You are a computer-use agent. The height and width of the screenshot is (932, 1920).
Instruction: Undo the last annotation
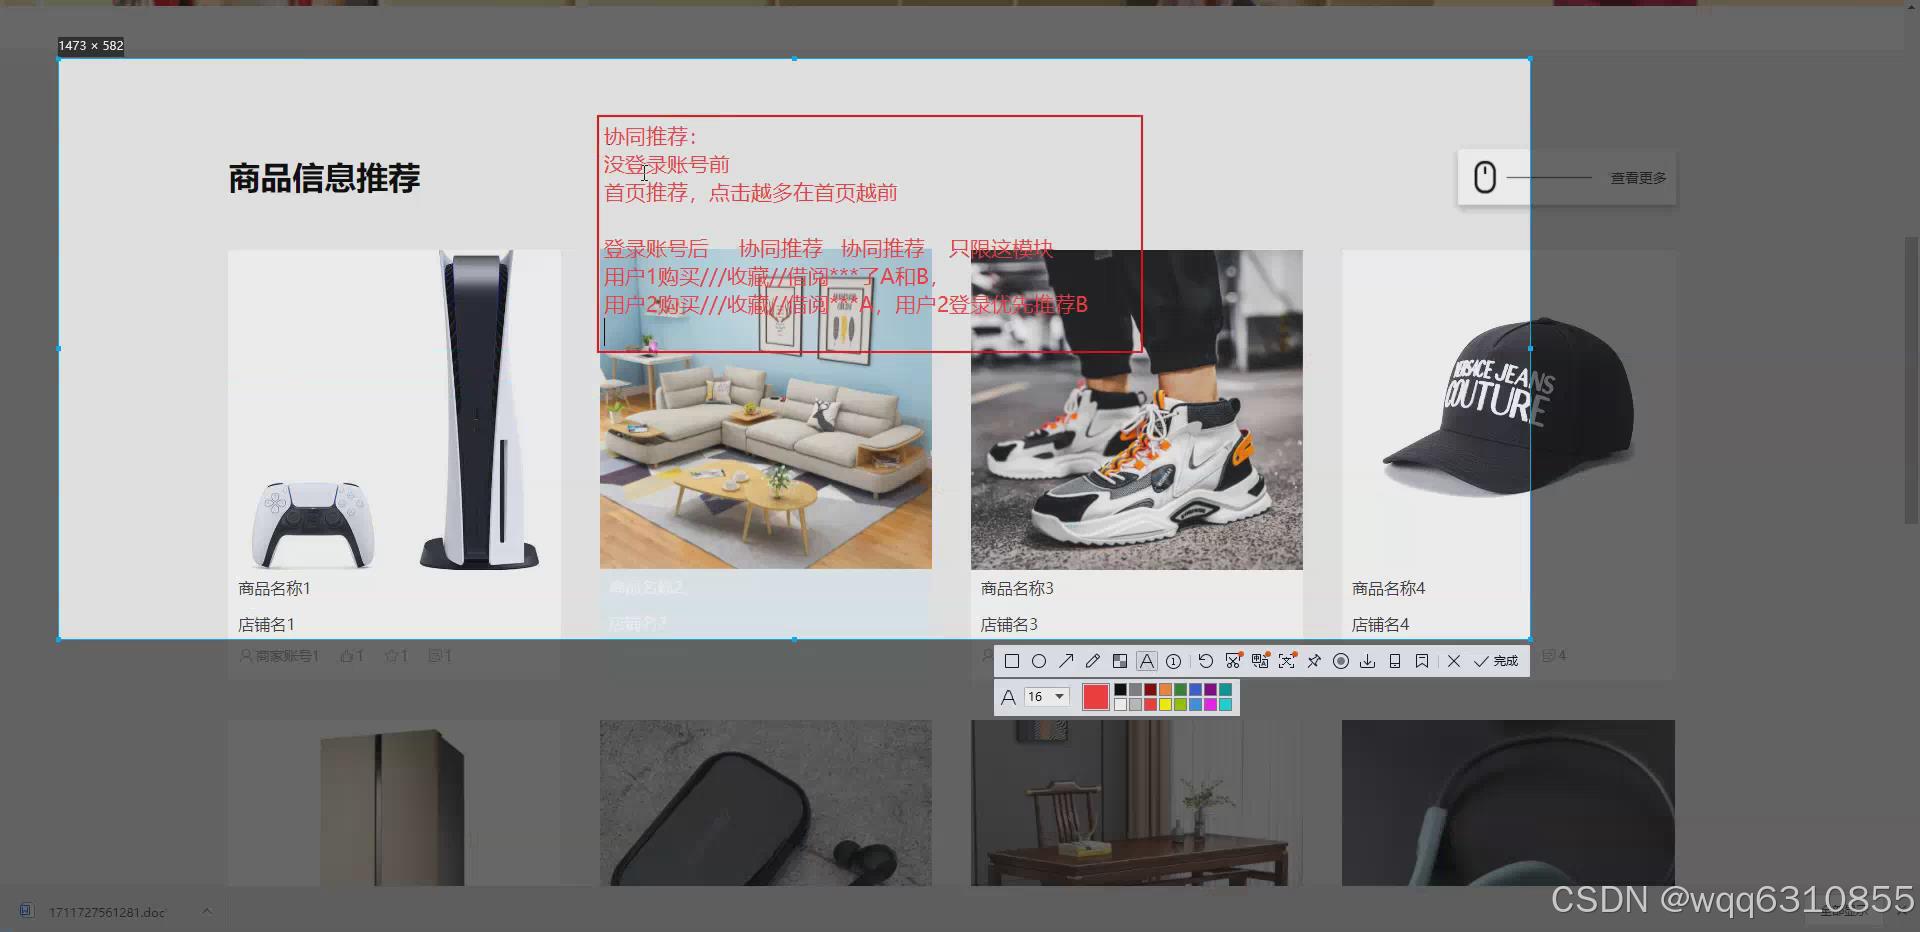coord(1205,661)
